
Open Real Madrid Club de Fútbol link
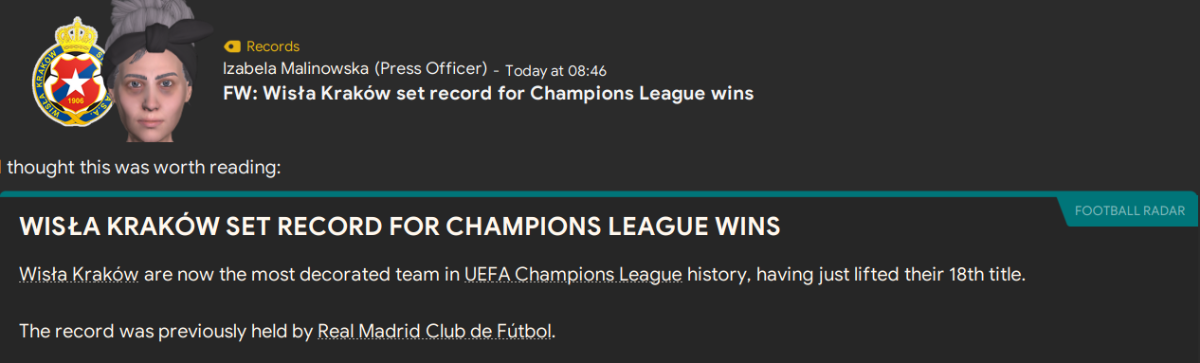tap(434, 329)
